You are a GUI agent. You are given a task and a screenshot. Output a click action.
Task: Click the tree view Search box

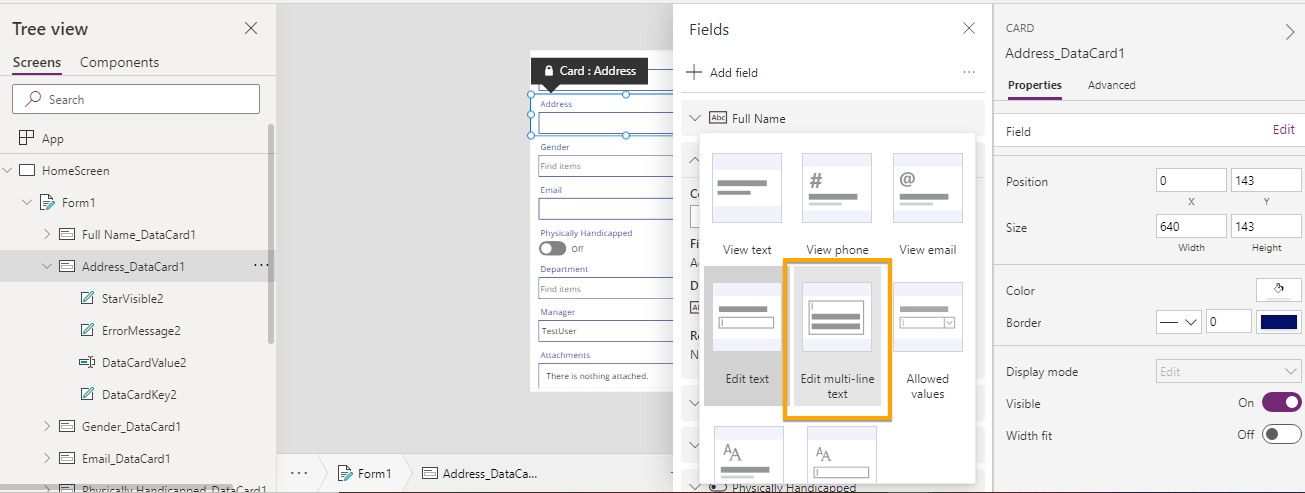point(136,99)
